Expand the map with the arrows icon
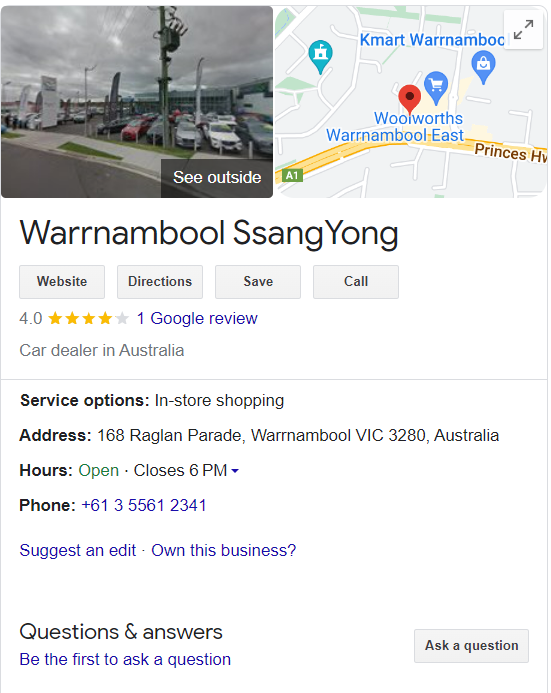This screenshot has height=693, width=551. [x=524, y=30]
